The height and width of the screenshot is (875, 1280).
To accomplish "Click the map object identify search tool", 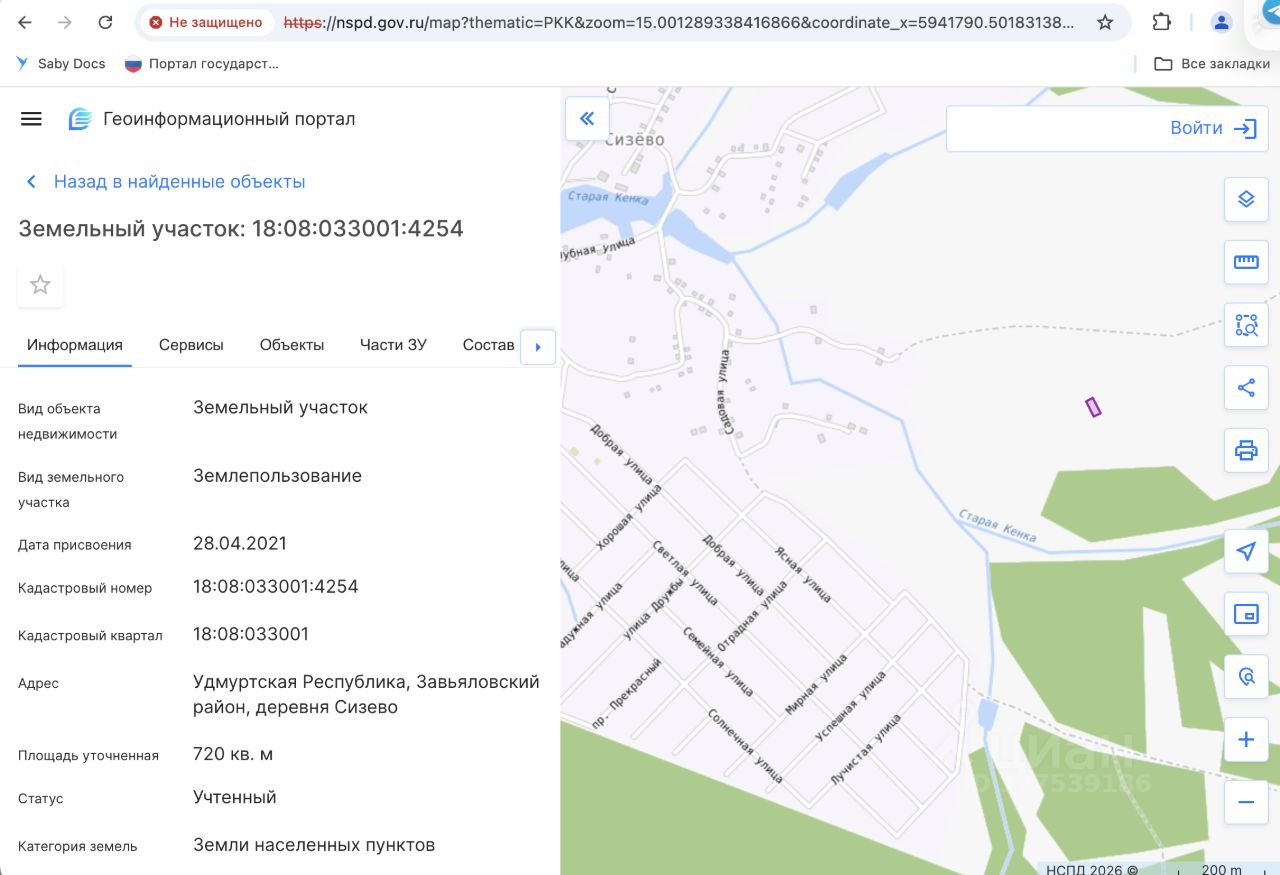I will point(1246,677).
